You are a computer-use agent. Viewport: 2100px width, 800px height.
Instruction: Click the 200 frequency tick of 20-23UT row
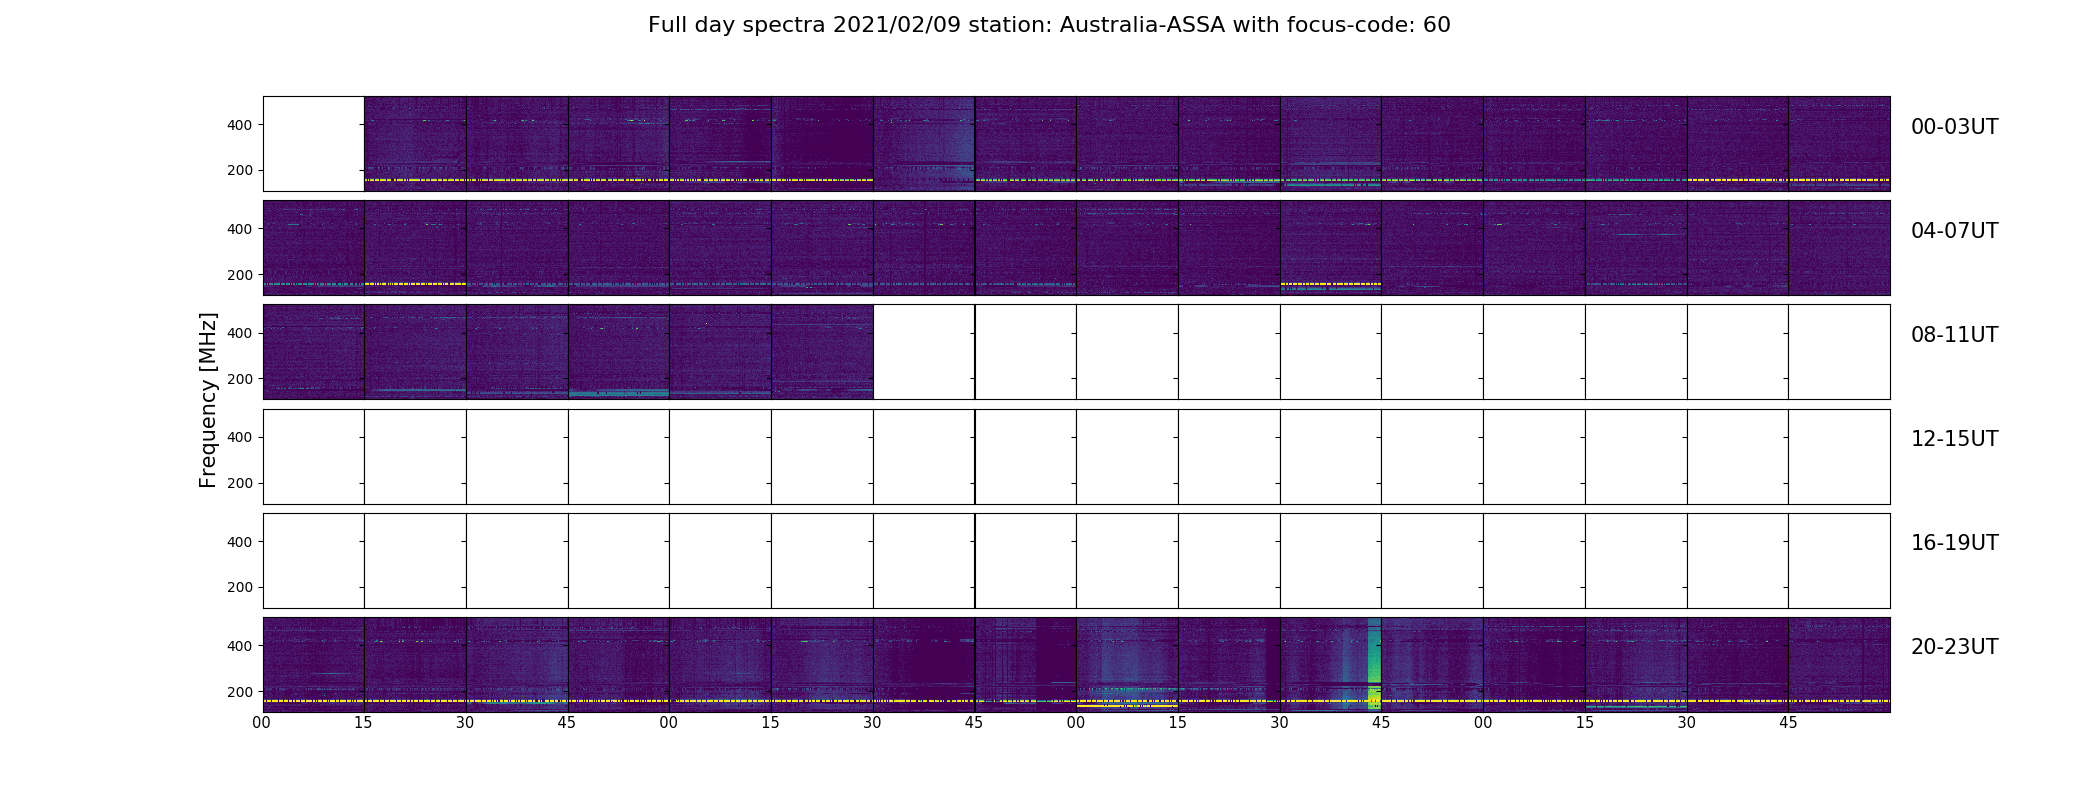coord(239,692)
